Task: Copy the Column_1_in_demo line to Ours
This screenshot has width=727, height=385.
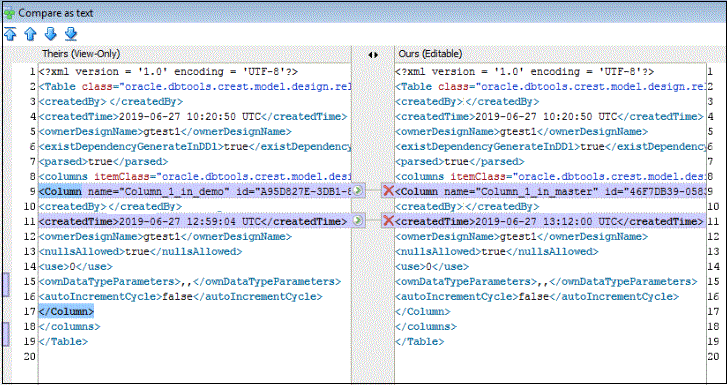Action: click(x=358, y=190)
